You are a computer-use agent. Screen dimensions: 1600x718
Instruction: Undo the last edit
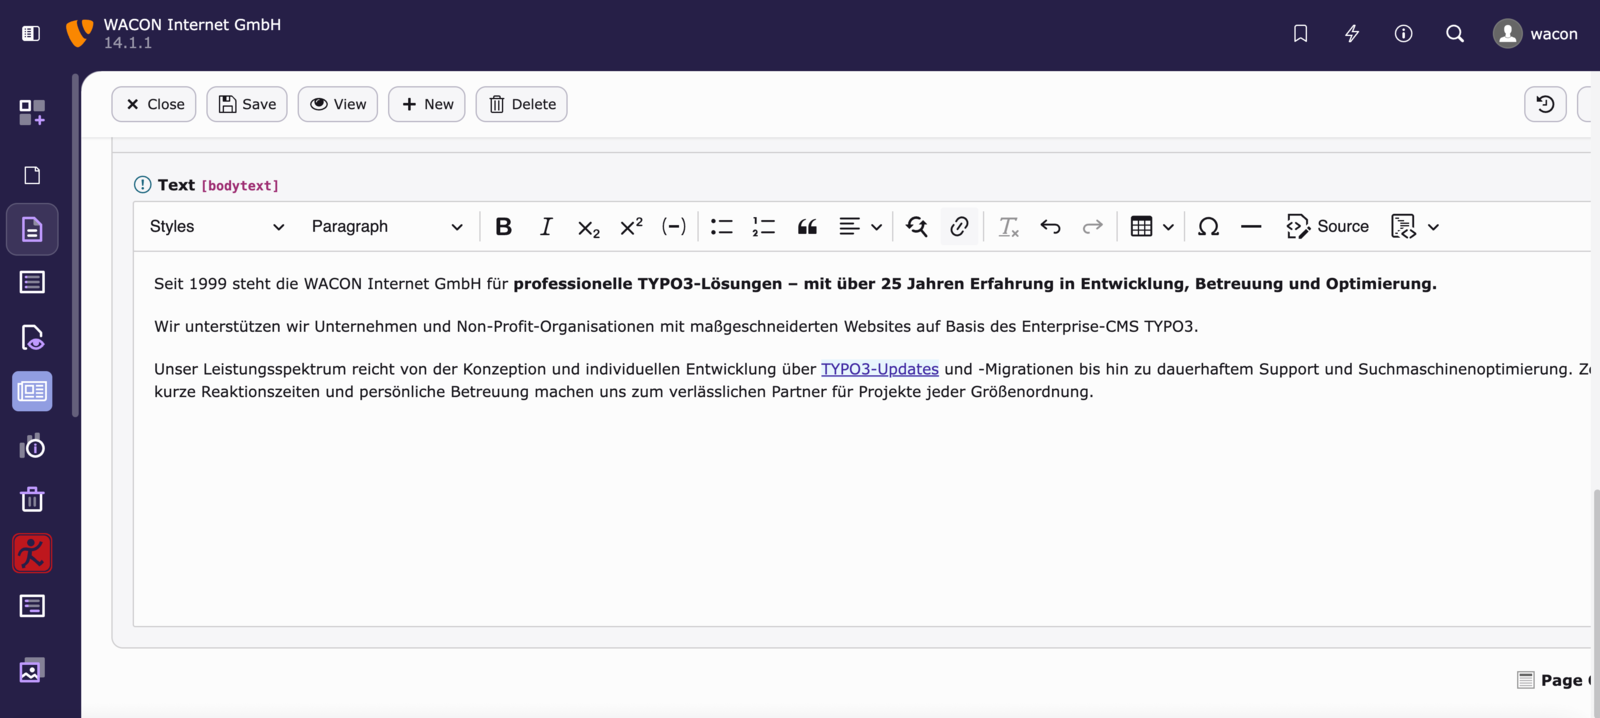[1050, 227]
